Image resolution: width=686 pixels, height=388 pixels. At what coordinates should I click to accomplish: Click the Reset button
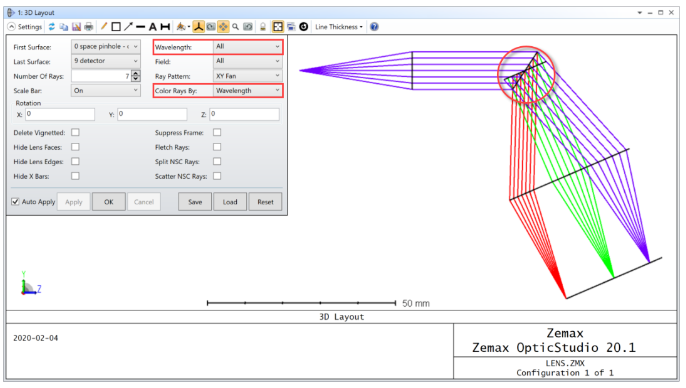(265, 202)
